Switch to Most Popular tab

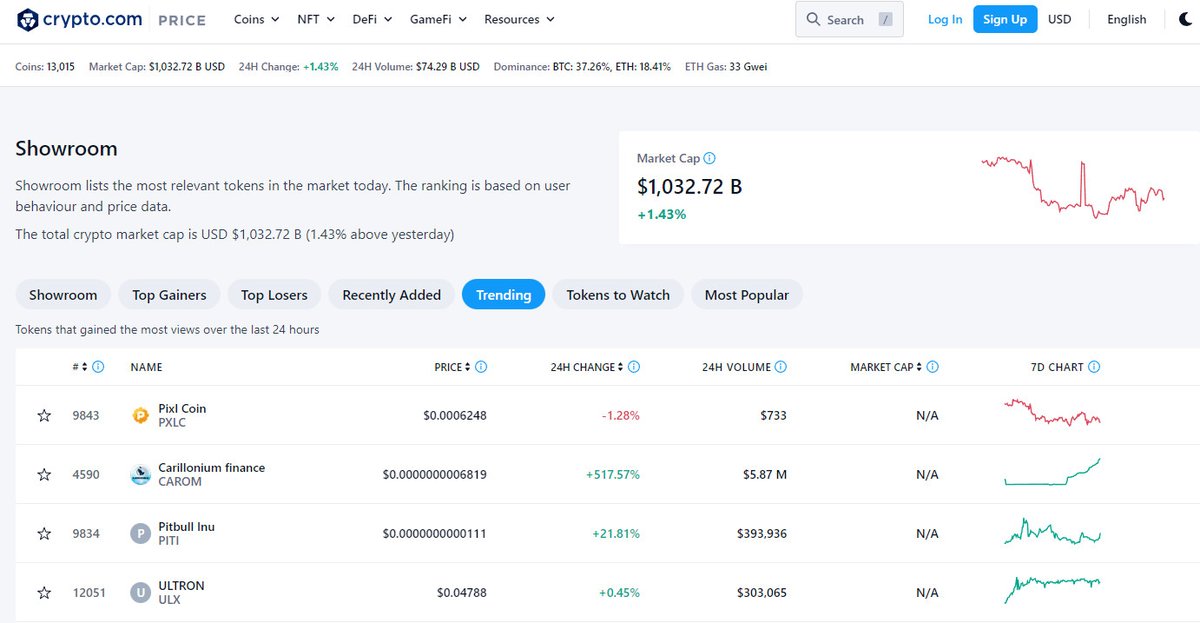pos(746,294)
